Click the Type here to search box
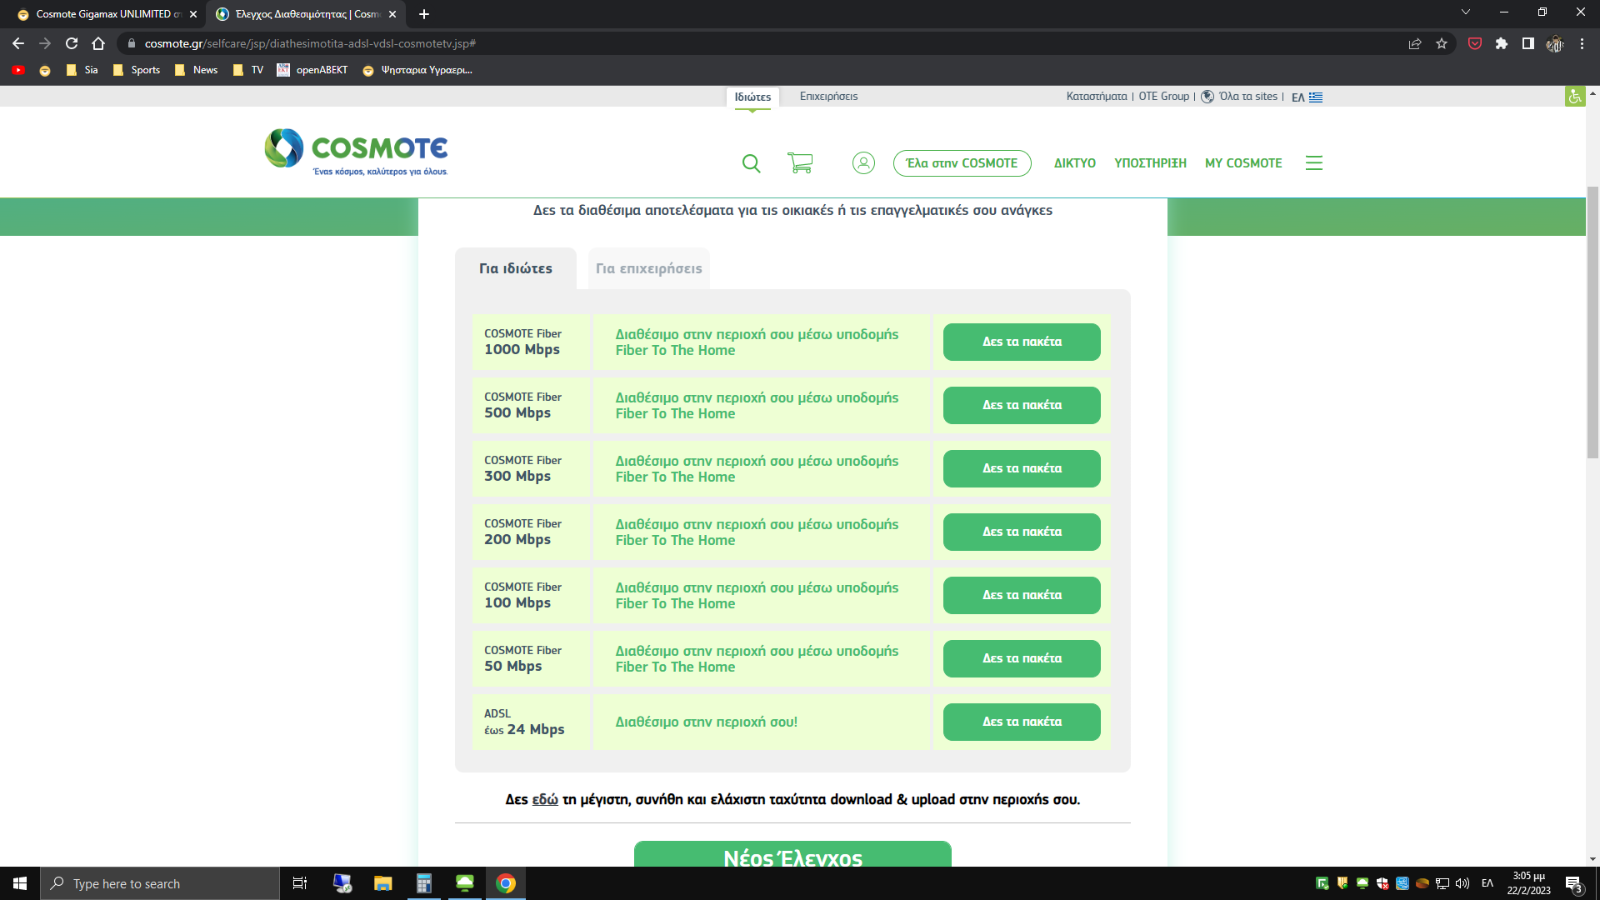Viewport: 1600px width, 900px height. [x=160, y=883]
